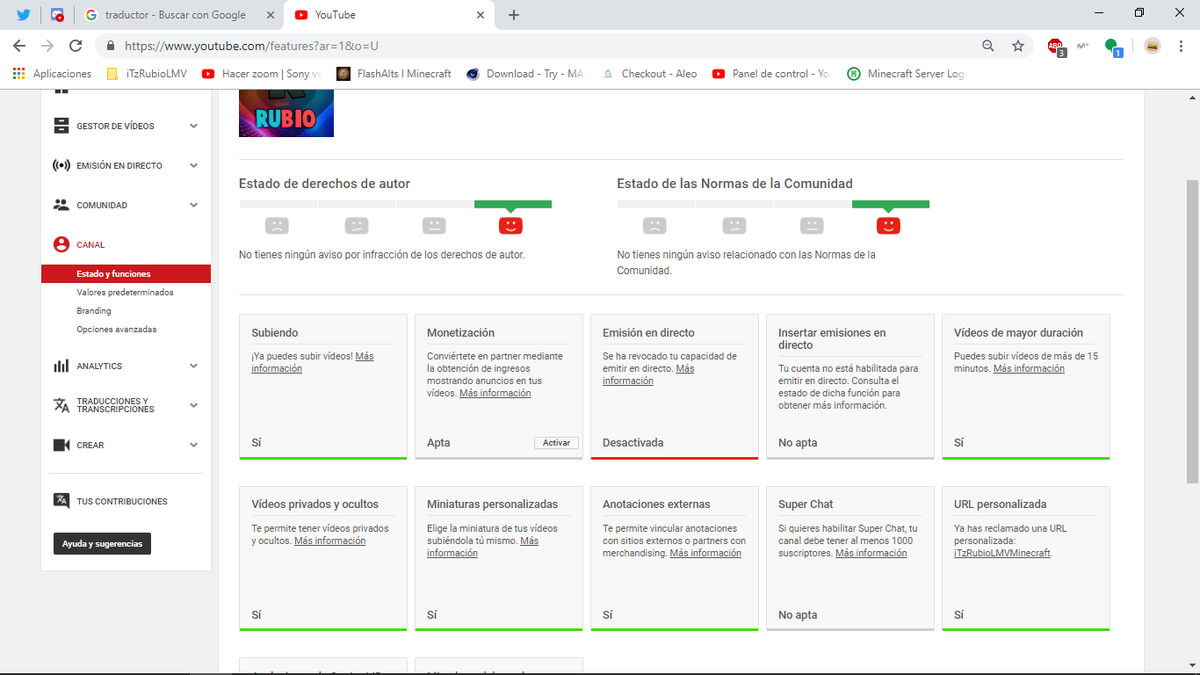Expand the Analytics section chevron
The width and height of the screenshot is (1200, 675).
click(194, 366)
